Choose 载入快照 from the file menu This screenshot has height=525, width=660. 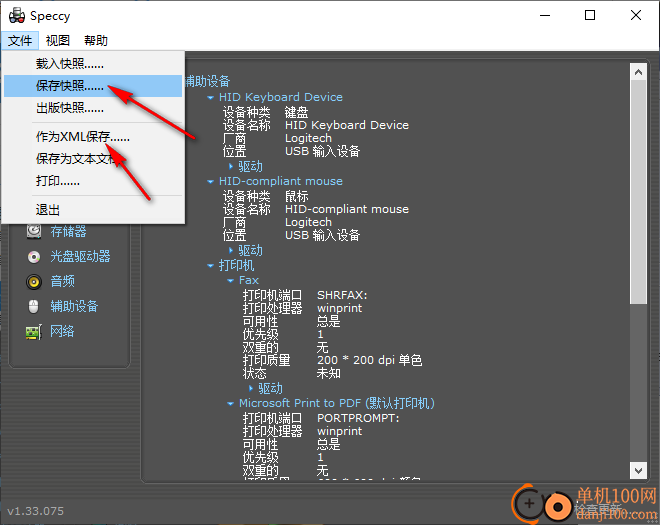click(x=93, y=64)
